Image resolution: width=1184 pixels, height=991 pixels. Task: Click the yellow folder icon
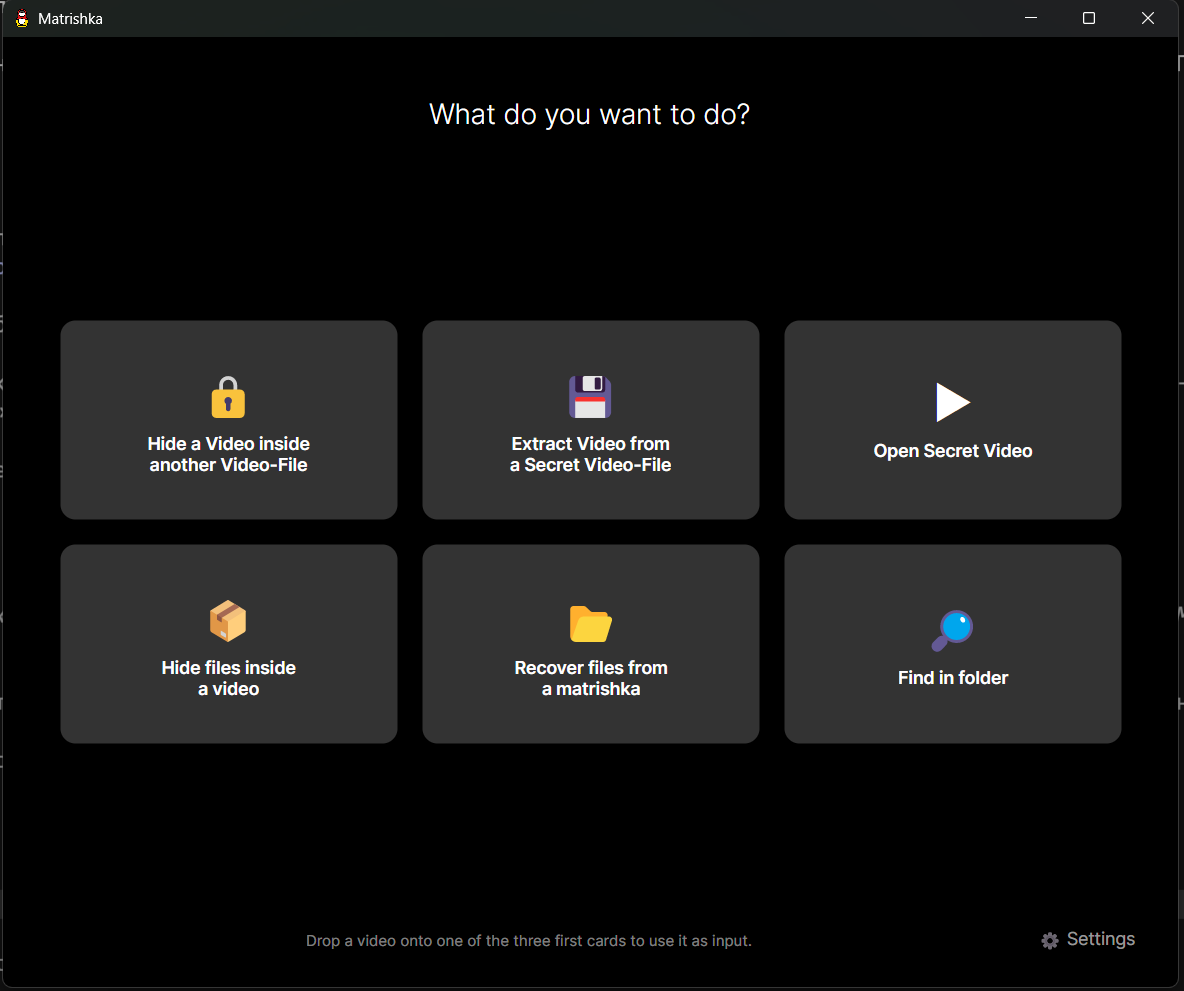[x=590, y=624]
